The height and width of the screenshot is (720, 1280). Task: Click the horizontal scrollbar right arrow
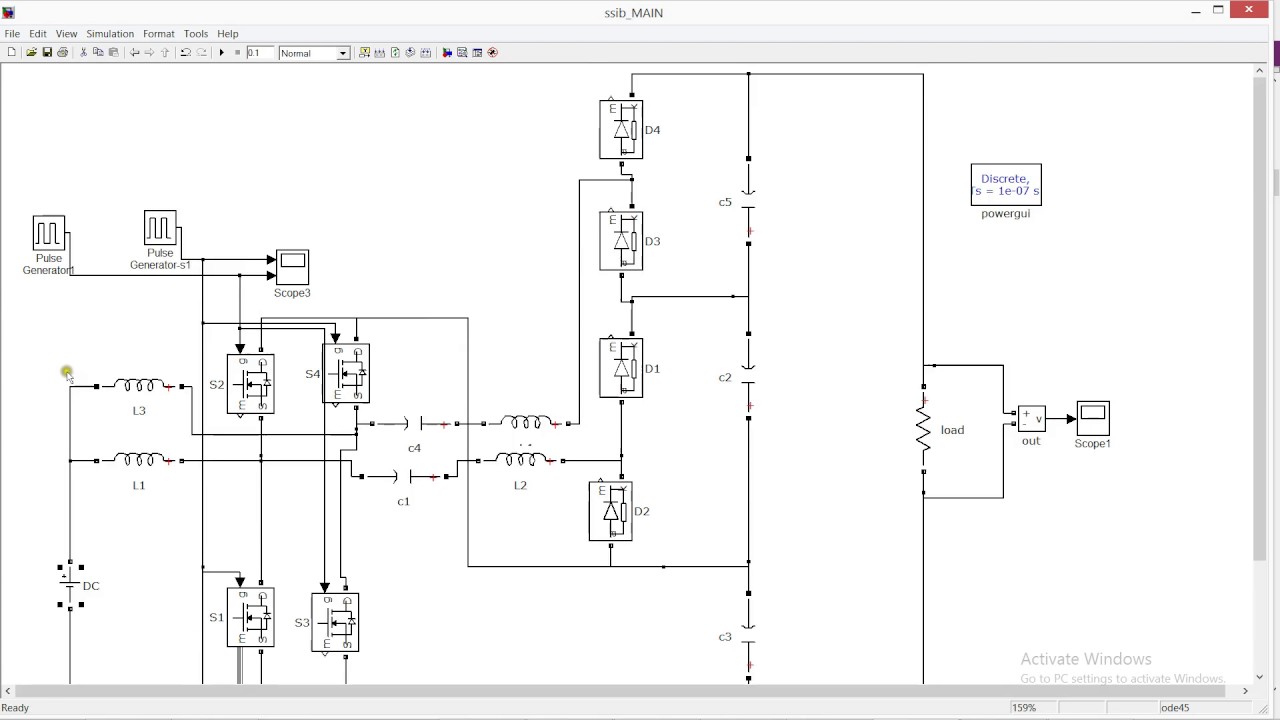tap(1245, 691)
